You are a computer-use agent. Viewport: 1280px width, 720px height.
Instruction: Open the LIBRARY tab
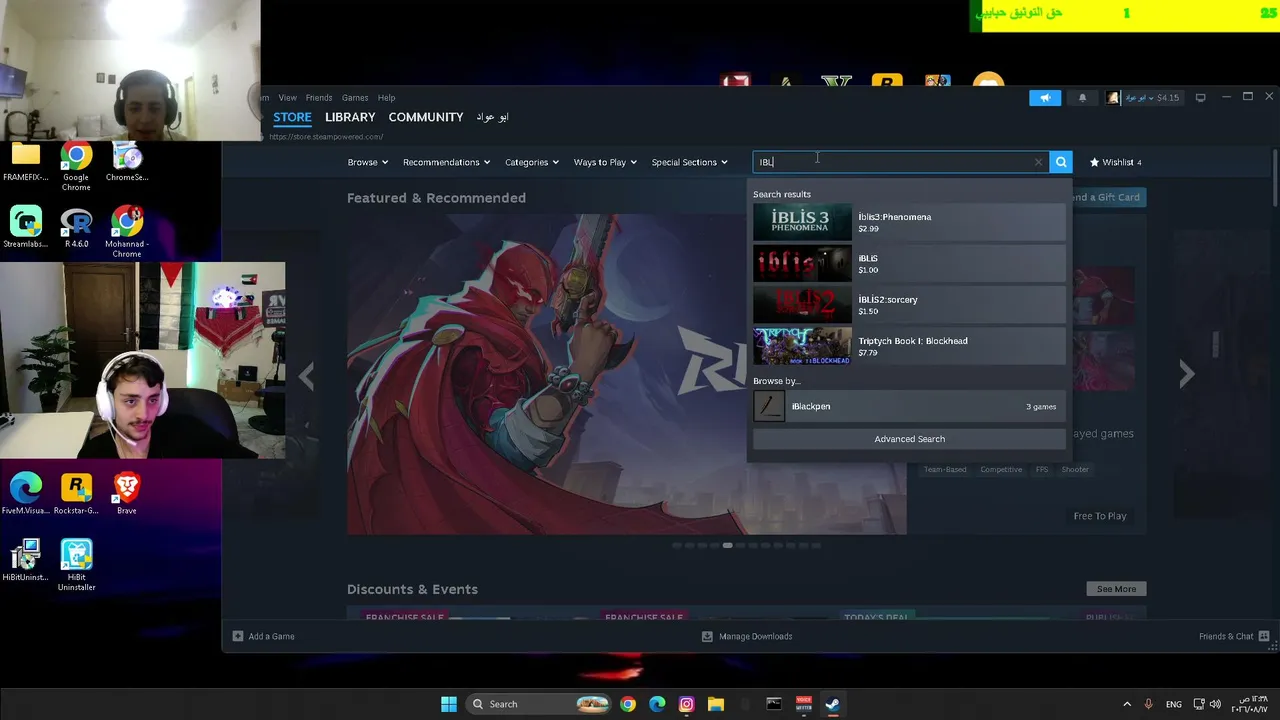(350, 117)
